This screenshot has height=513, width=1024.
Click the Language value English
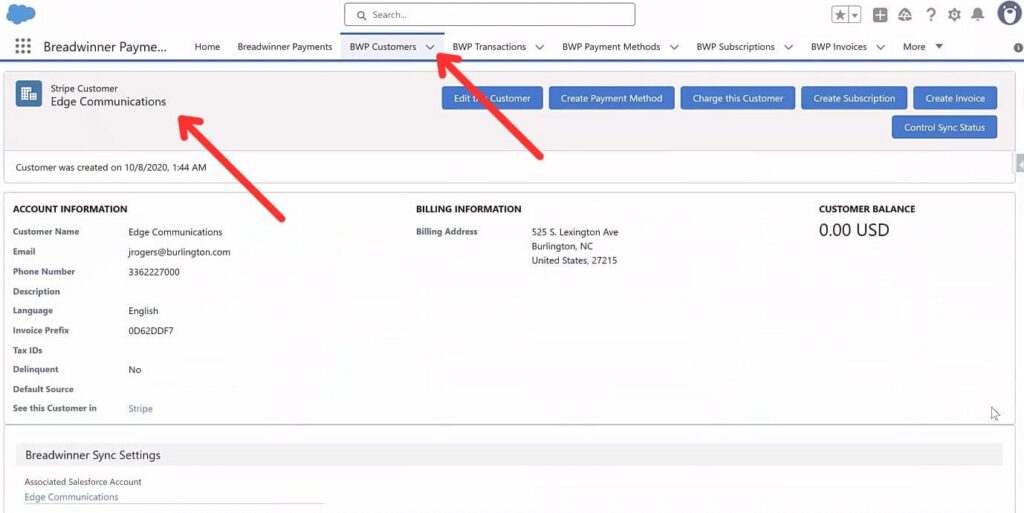(x=143, y=311)
